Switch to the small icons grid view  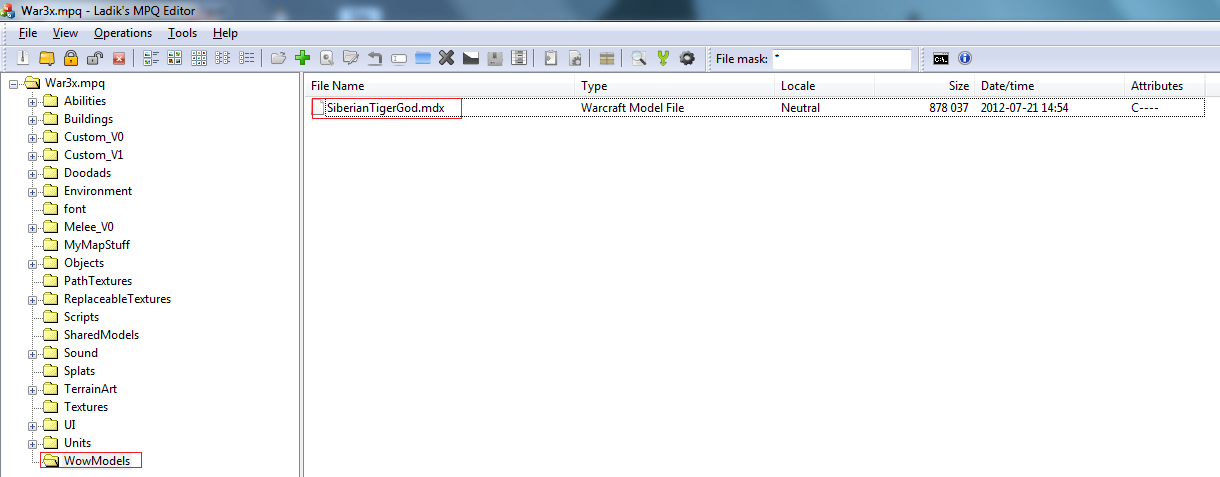tap(199, 59)
